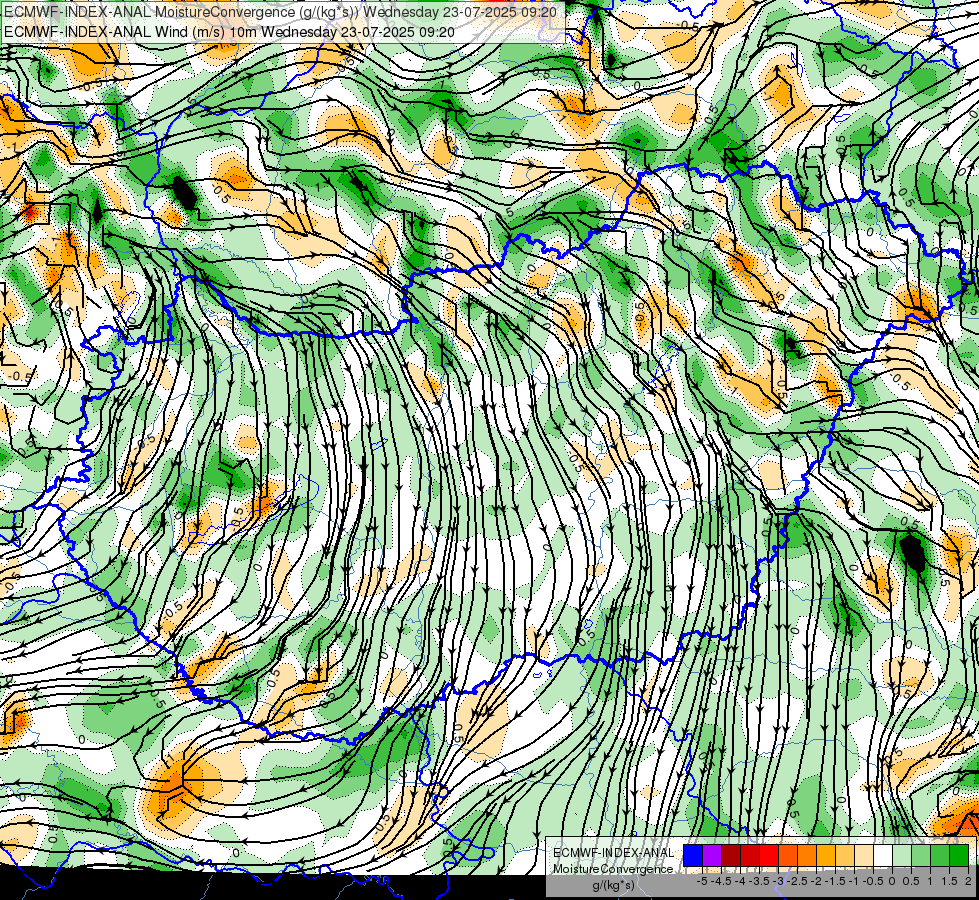Click the white legend color swatch
Screen dimensions: 979x900
(883, 855)
